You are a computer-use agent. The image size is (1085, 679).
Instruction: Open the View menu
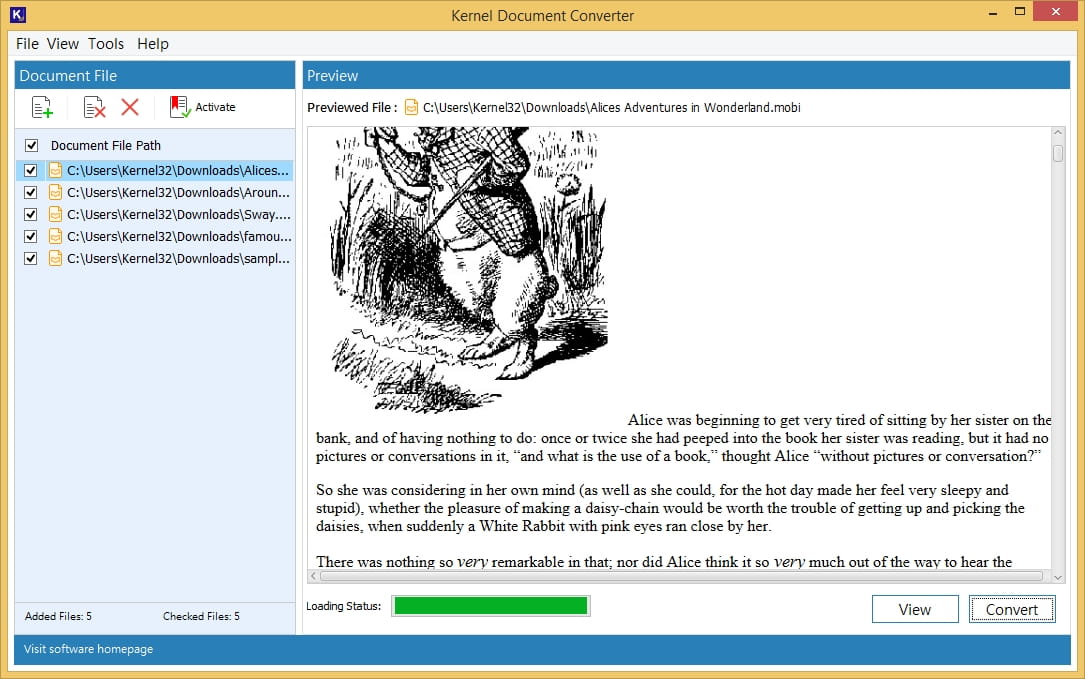tap(63, 44)
